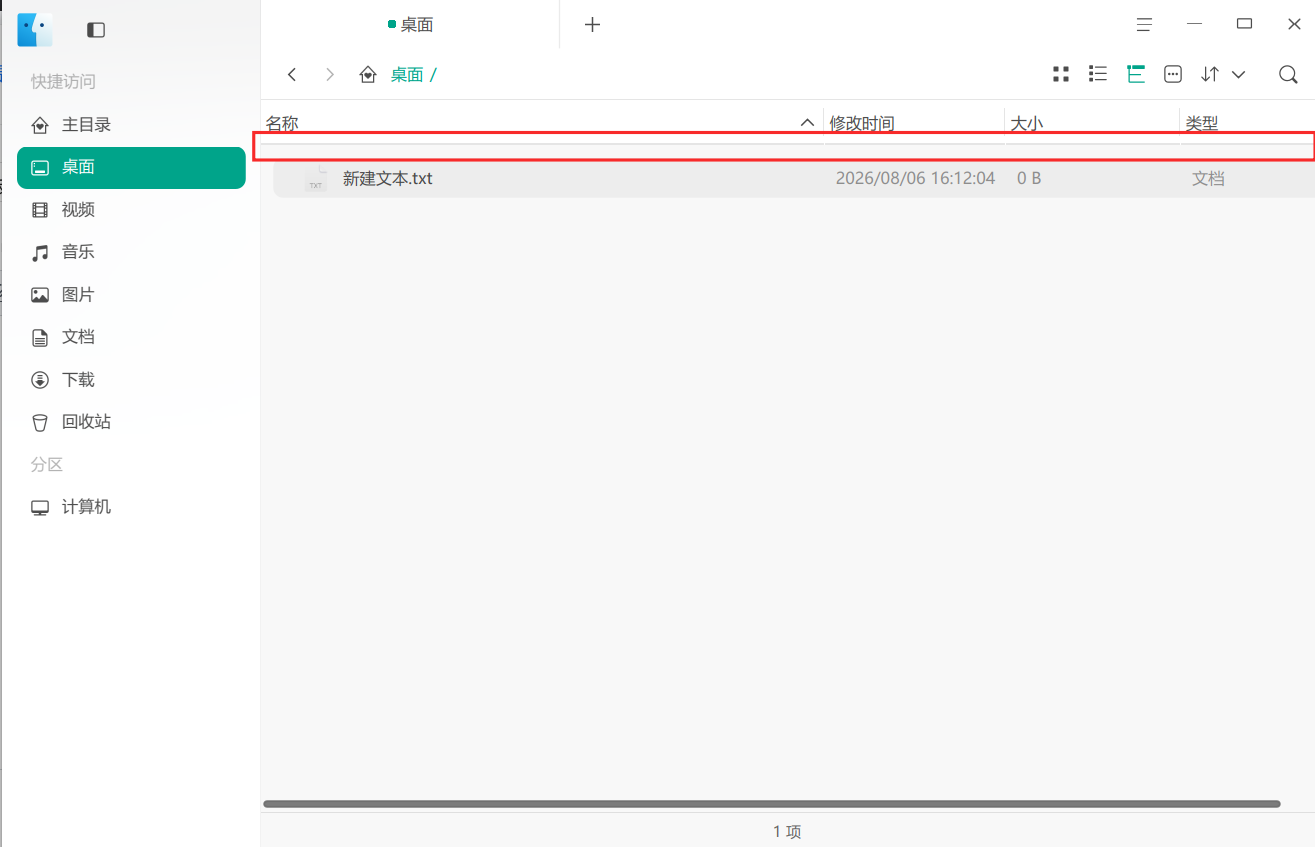Open 回收站 in the sidebar
The image size is (1315, 847).
click(x=131, y=422)
